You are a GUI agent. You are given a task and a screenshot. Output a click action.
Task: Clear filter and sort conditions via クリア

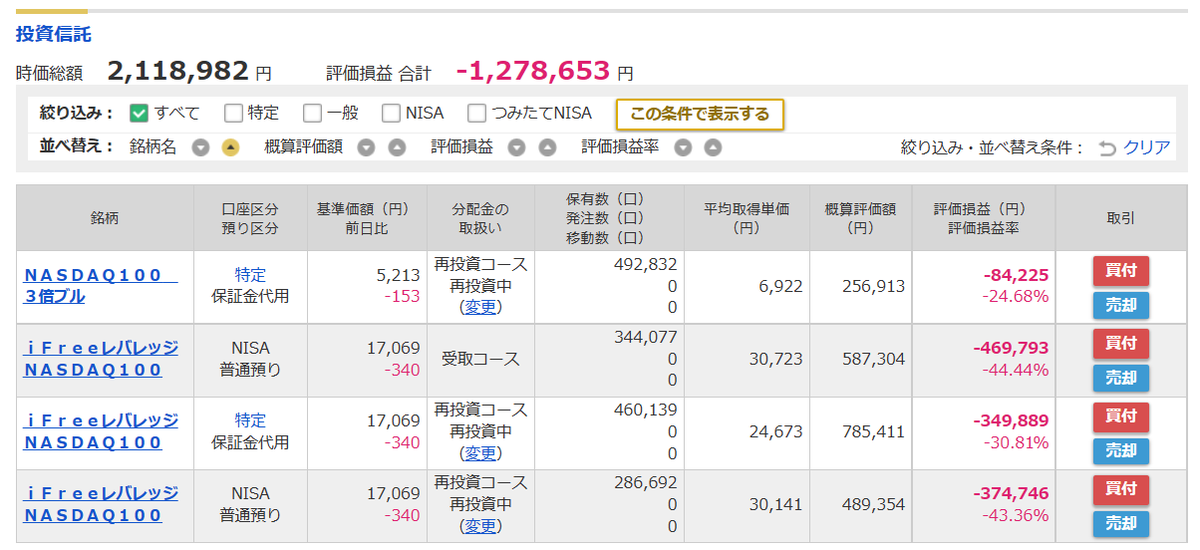[x=1134, y=147]
